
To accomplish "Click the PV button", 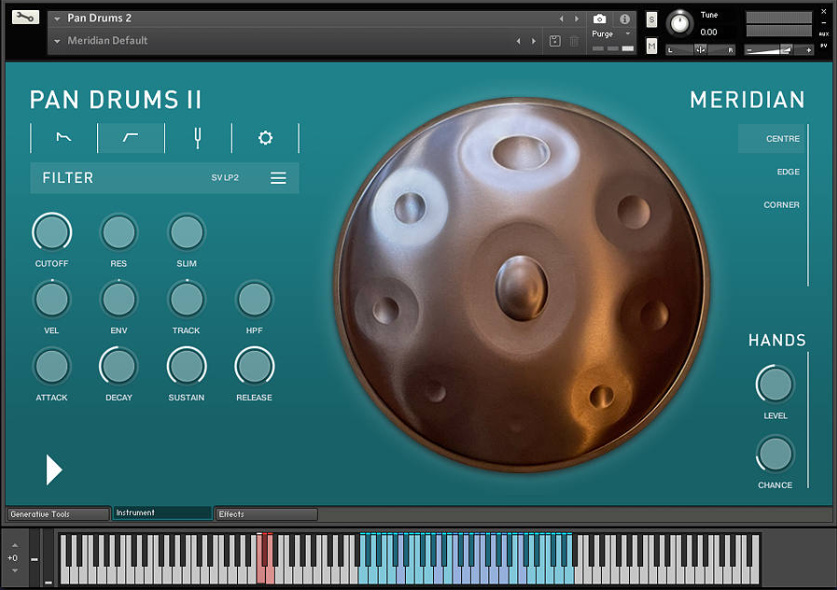I will [824, 46].
